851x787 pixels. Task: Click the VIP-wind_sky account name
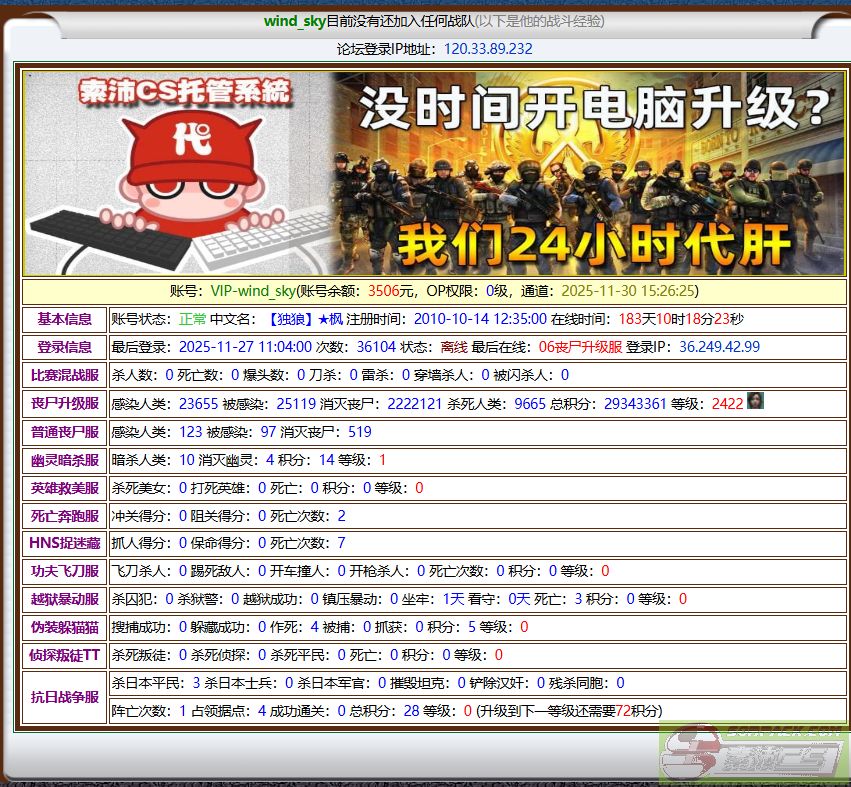pyautogui.click(x=253, y=291)
